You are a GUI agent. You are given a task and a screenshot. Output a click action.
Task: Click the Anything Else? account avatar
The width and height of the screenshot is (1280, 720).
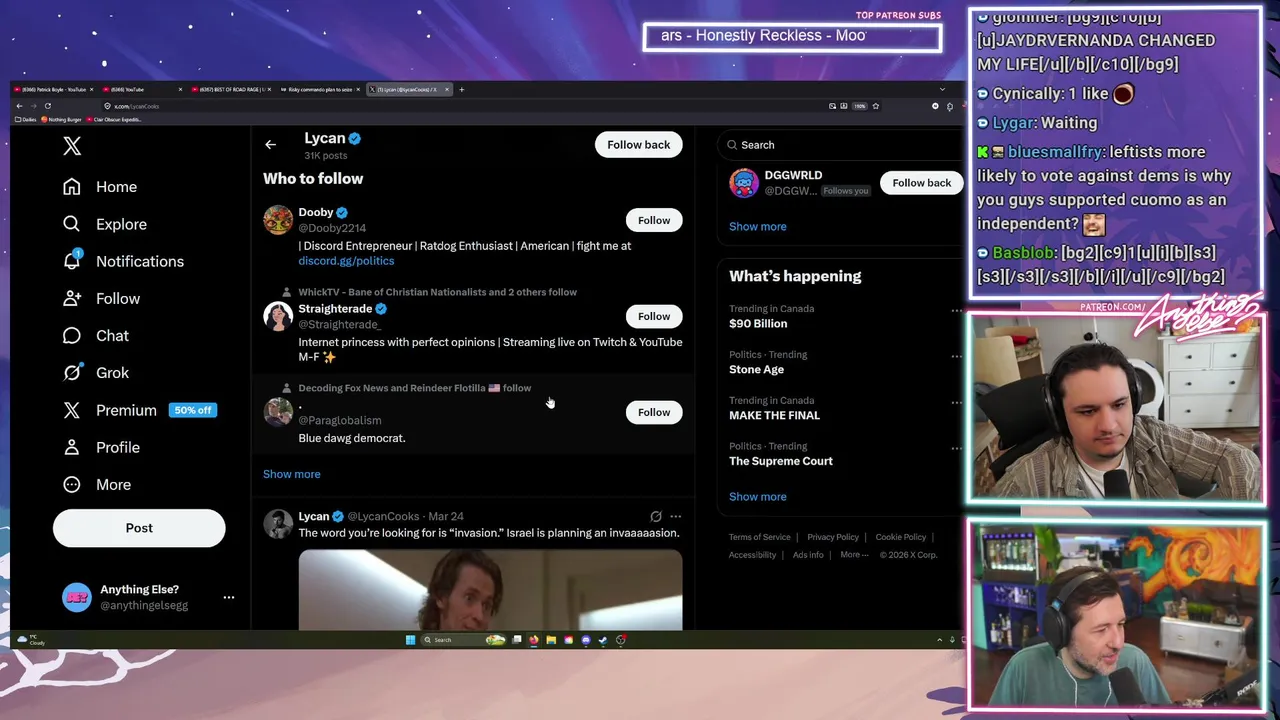(x=77, y=597)
